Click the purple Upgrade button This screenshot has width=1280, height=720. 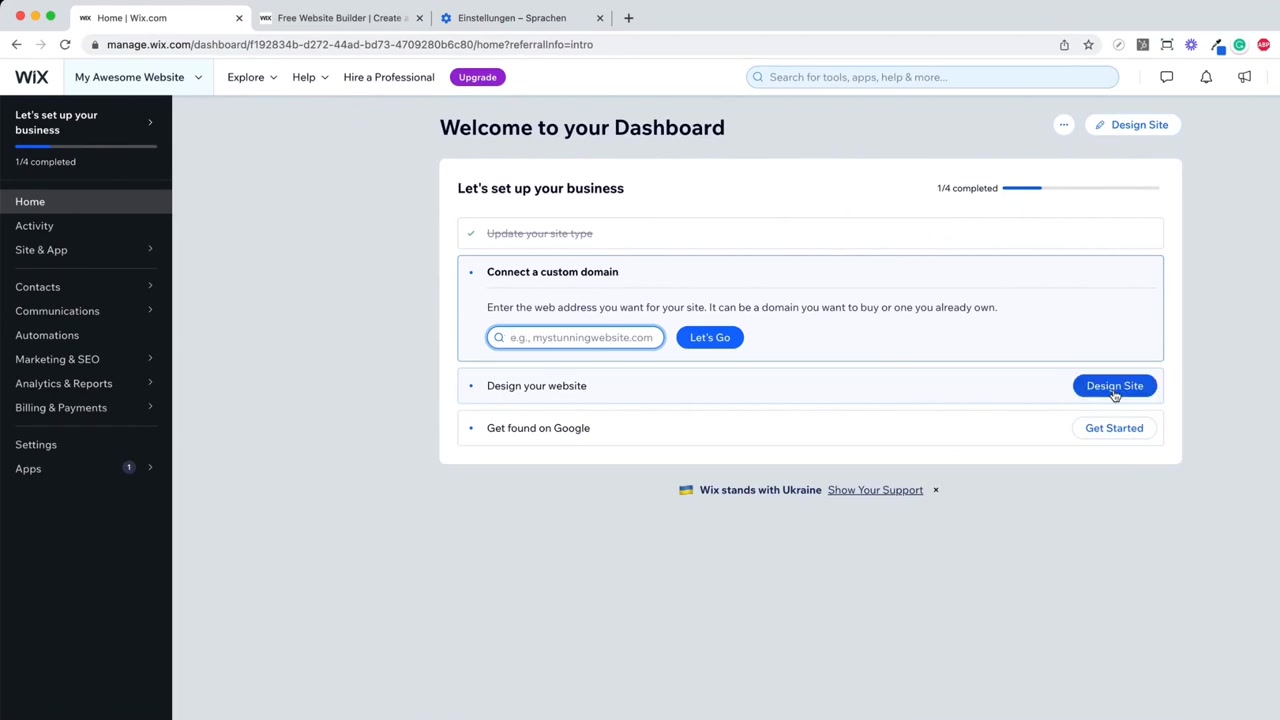(x=477, y=77)
